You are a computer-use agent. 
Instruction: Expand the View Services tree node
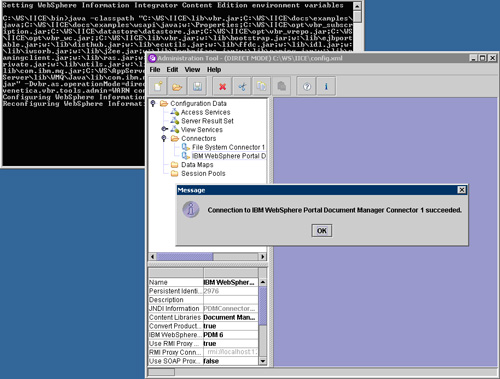164,129
